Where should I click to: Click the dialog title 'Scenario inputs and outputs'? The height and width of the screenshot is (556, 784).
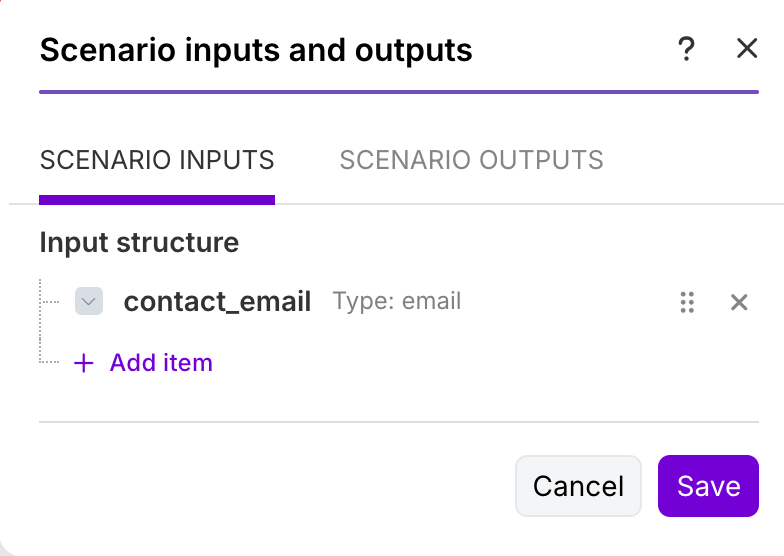coord(256,50)
